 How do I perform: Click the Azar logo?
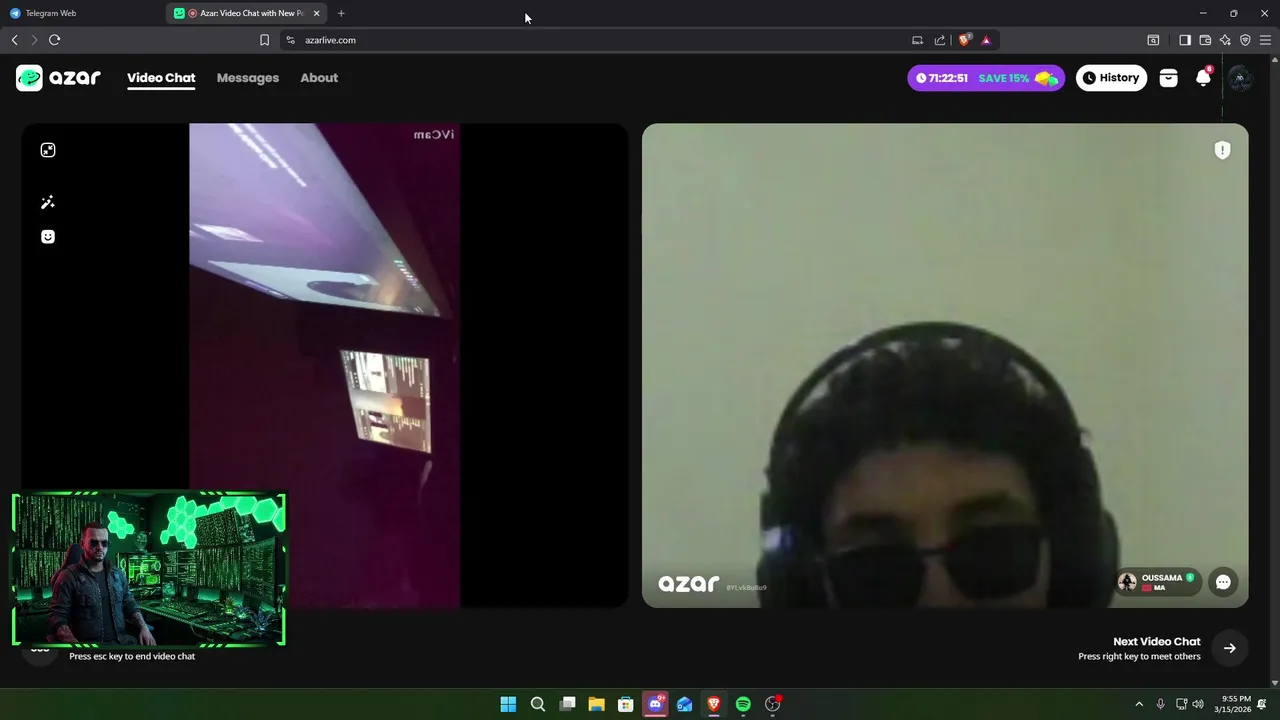pyautogui.click(x=58, y=78)
